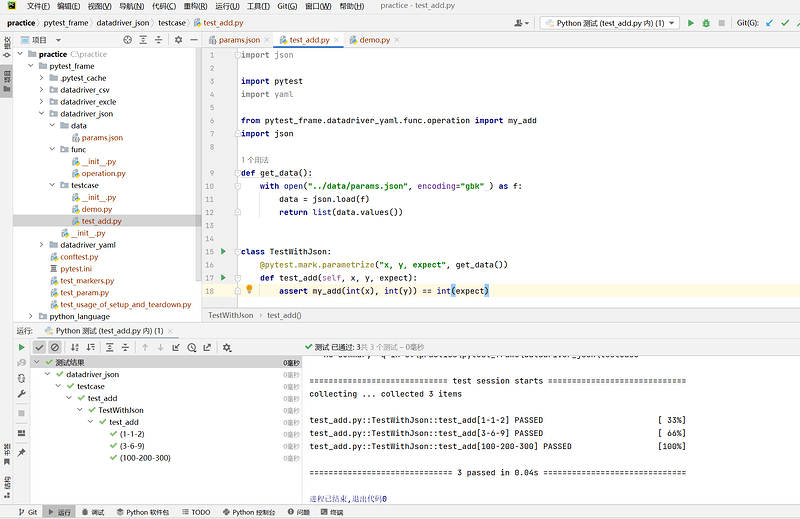Viewport: 800px width, 519px height.
Task: Open the Python 控制台 tool window
Action: tap(249, 512)
